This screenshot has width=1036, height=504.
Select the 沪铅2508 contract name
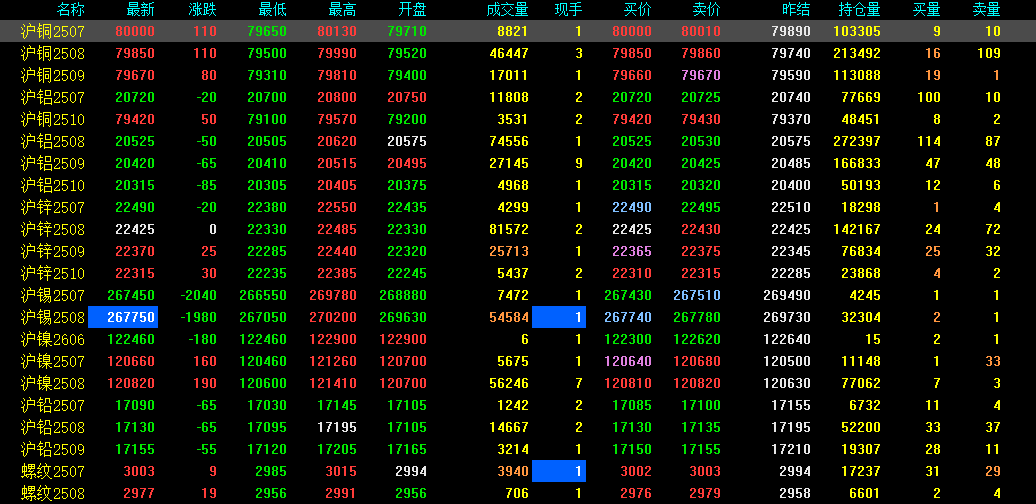(52, 427)
